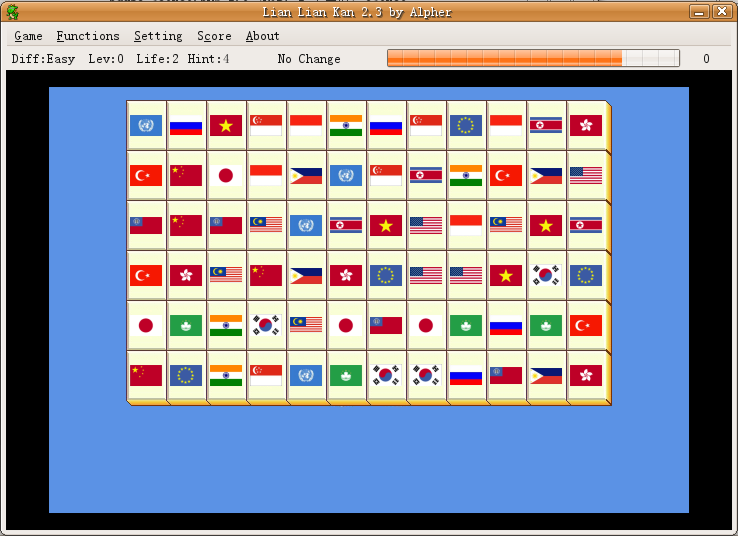Open the Functions menu

tap(88, 36)
